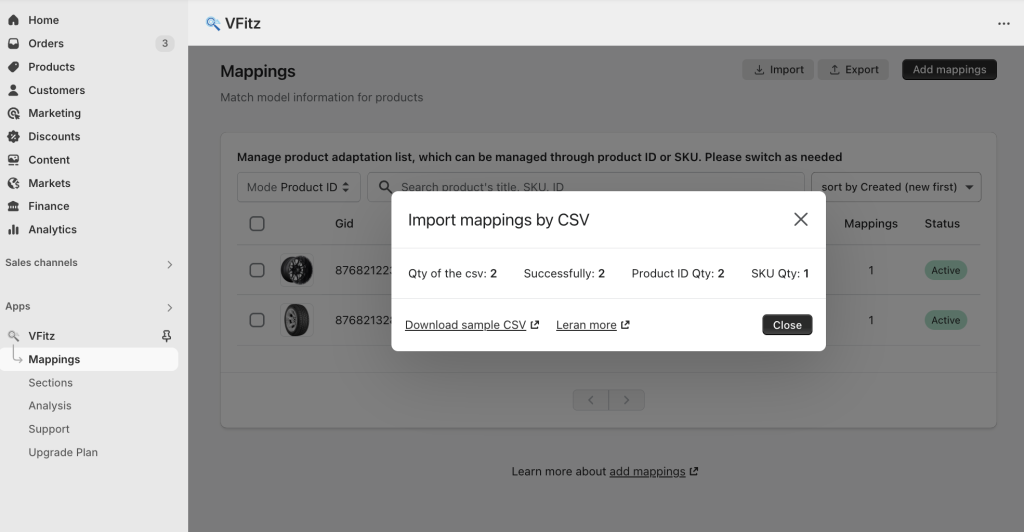Screen dimensions: 1024x532
Task: Close the Import mappings dialog with X
Action: (801, 219)
